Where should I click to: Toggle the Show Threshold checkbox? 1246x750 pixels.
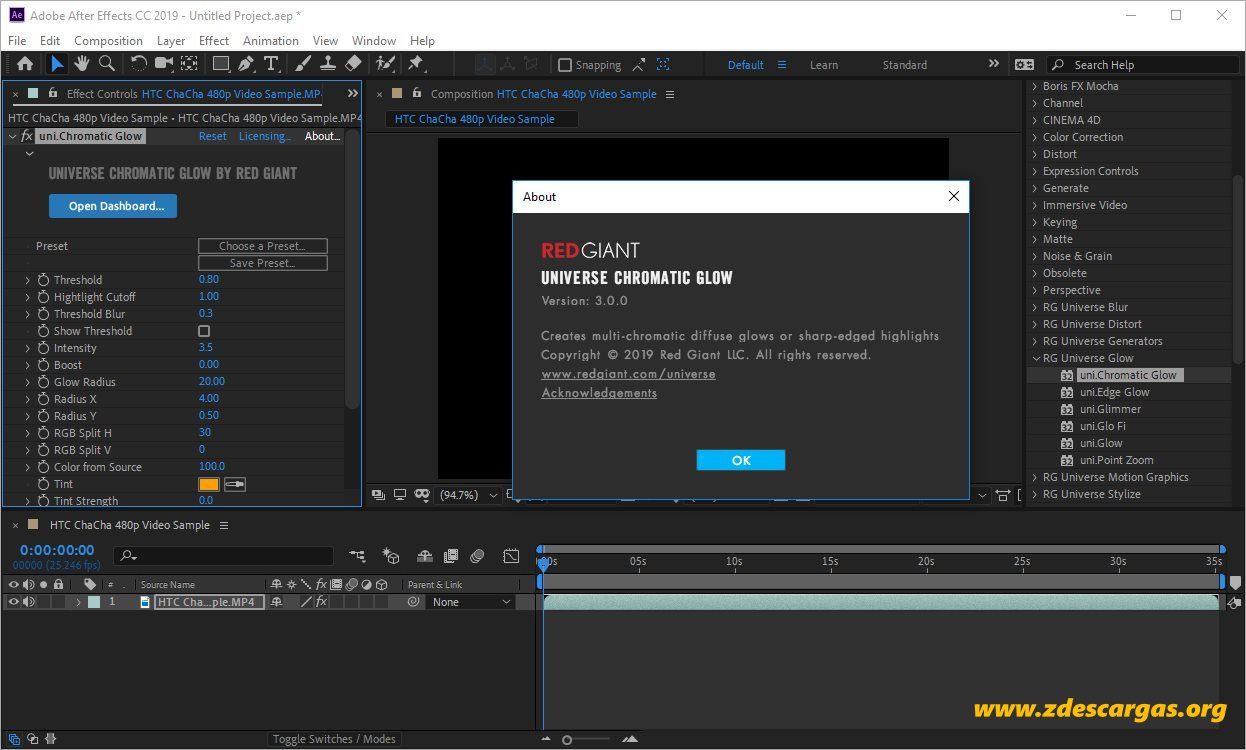tap(204, 331)
